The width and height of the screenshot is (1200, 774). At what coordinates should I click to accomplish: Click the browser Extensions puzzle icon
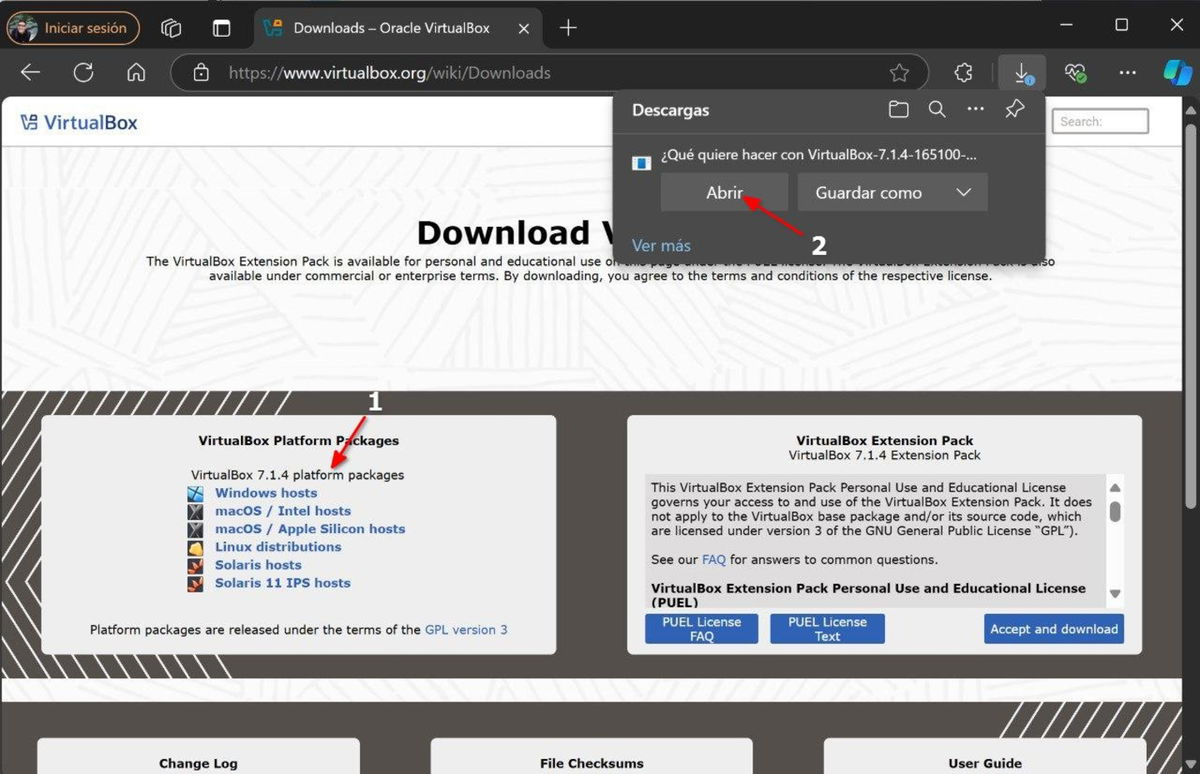[x=963, y=73]
